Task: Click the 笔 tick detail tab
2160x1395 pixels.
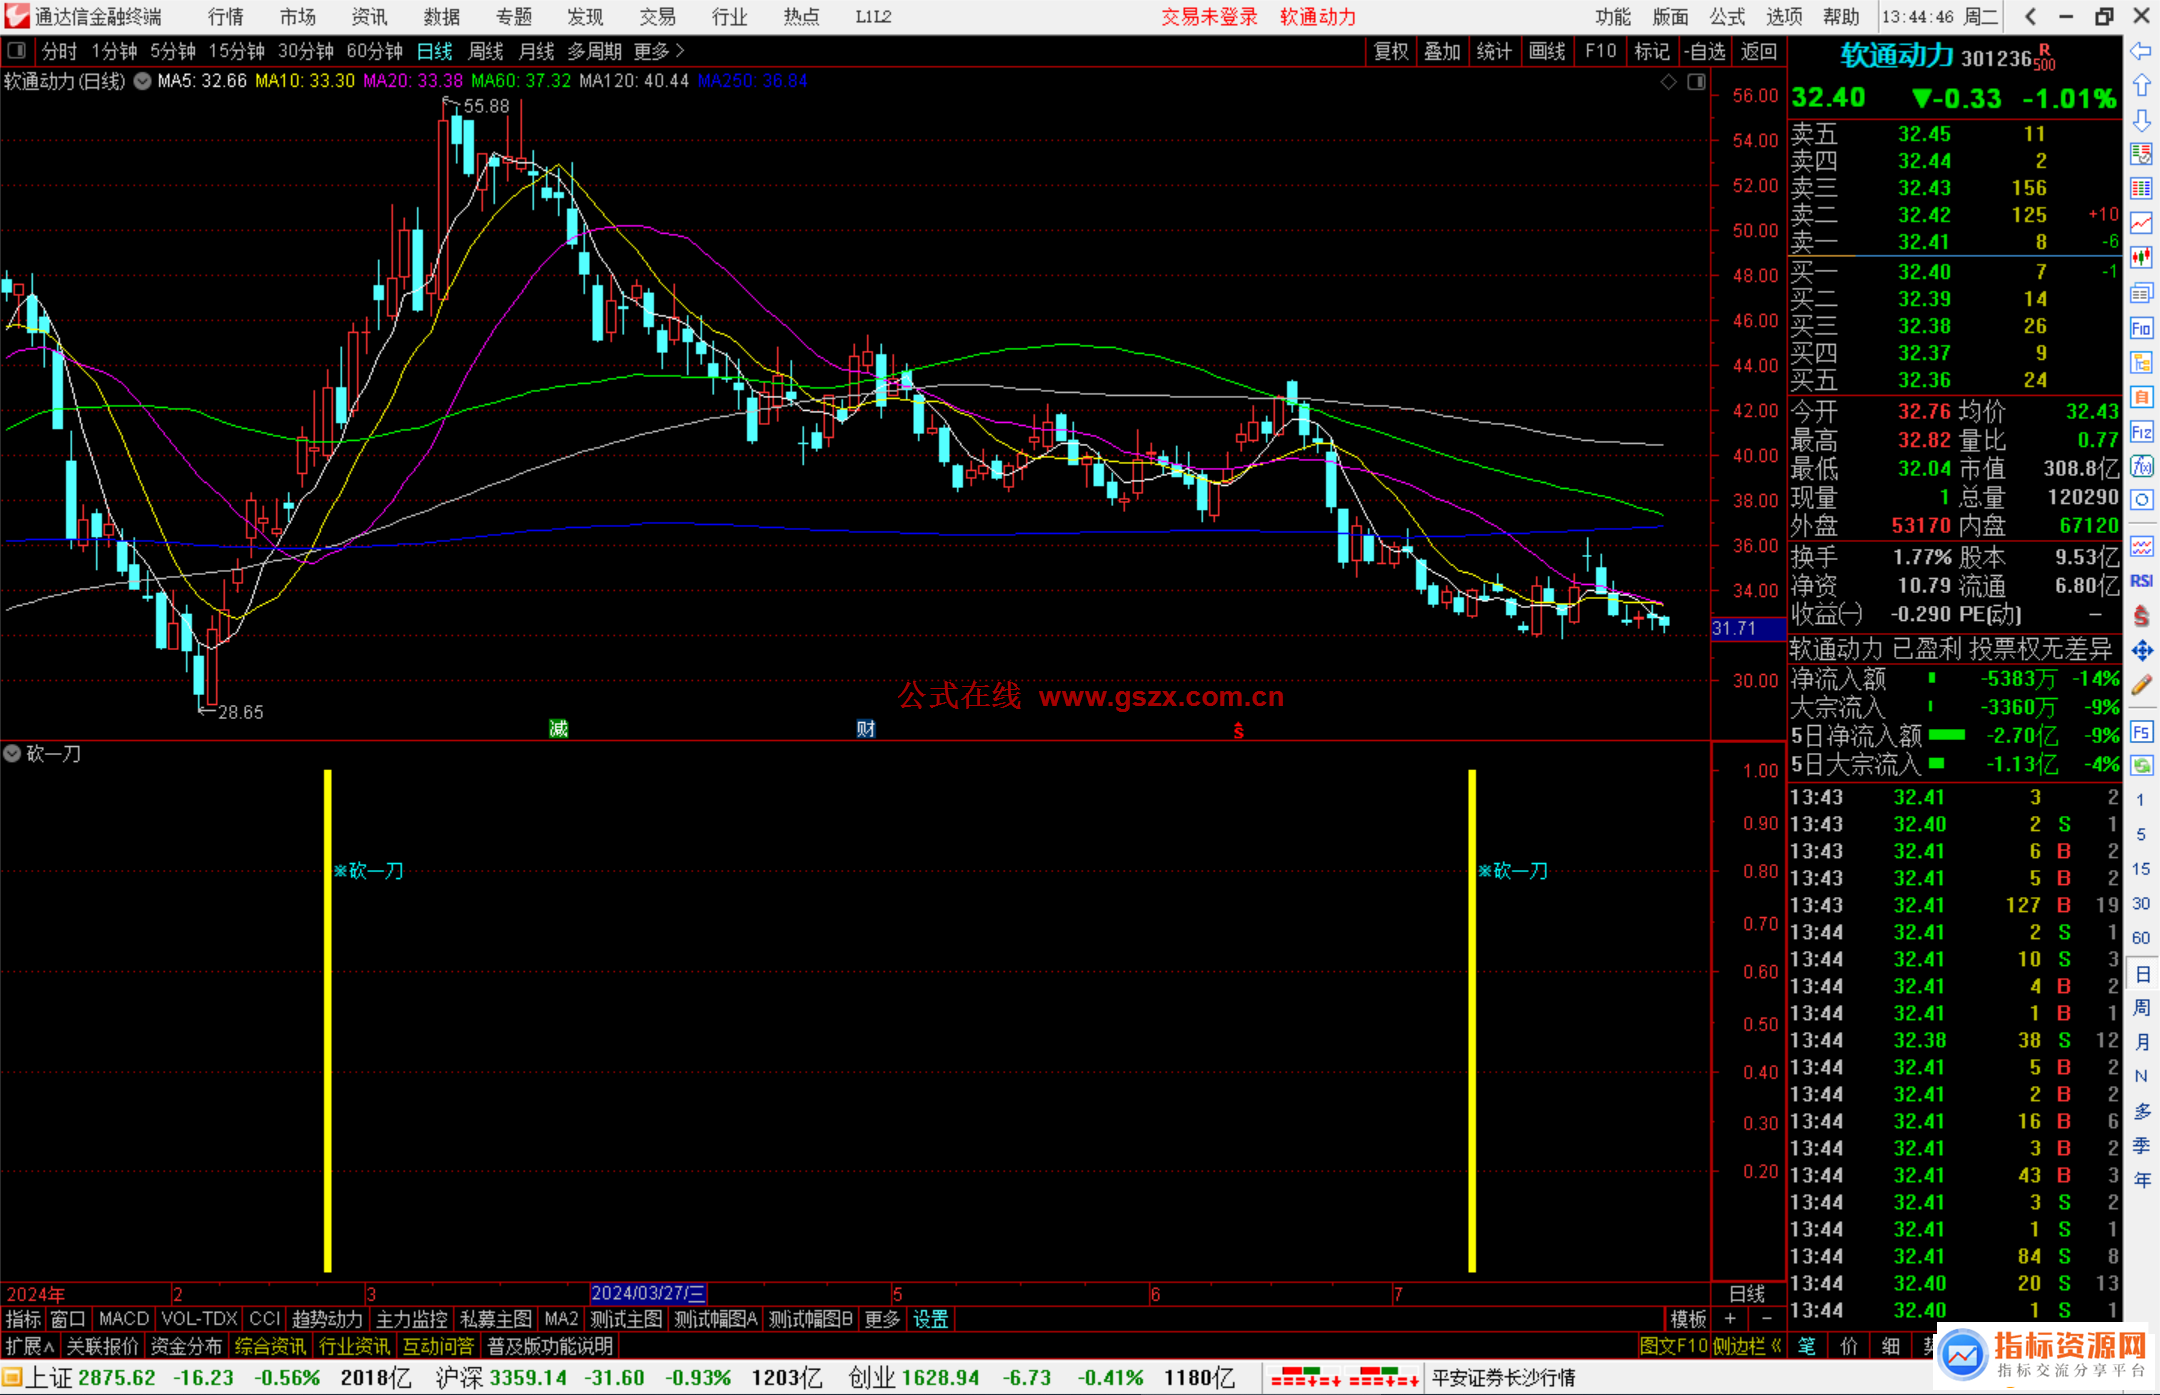Action: 1807,1346
